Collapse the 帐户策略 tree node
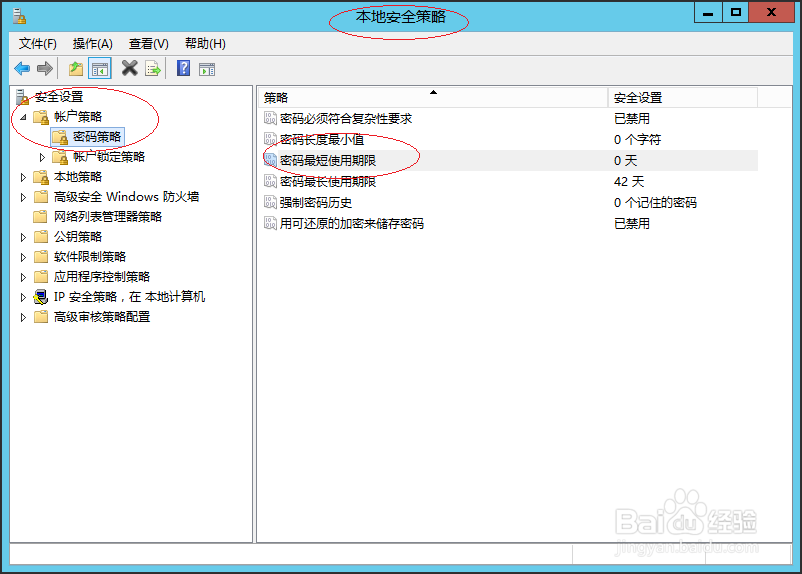The image size is (802, 574). click(x=23, y=117)
